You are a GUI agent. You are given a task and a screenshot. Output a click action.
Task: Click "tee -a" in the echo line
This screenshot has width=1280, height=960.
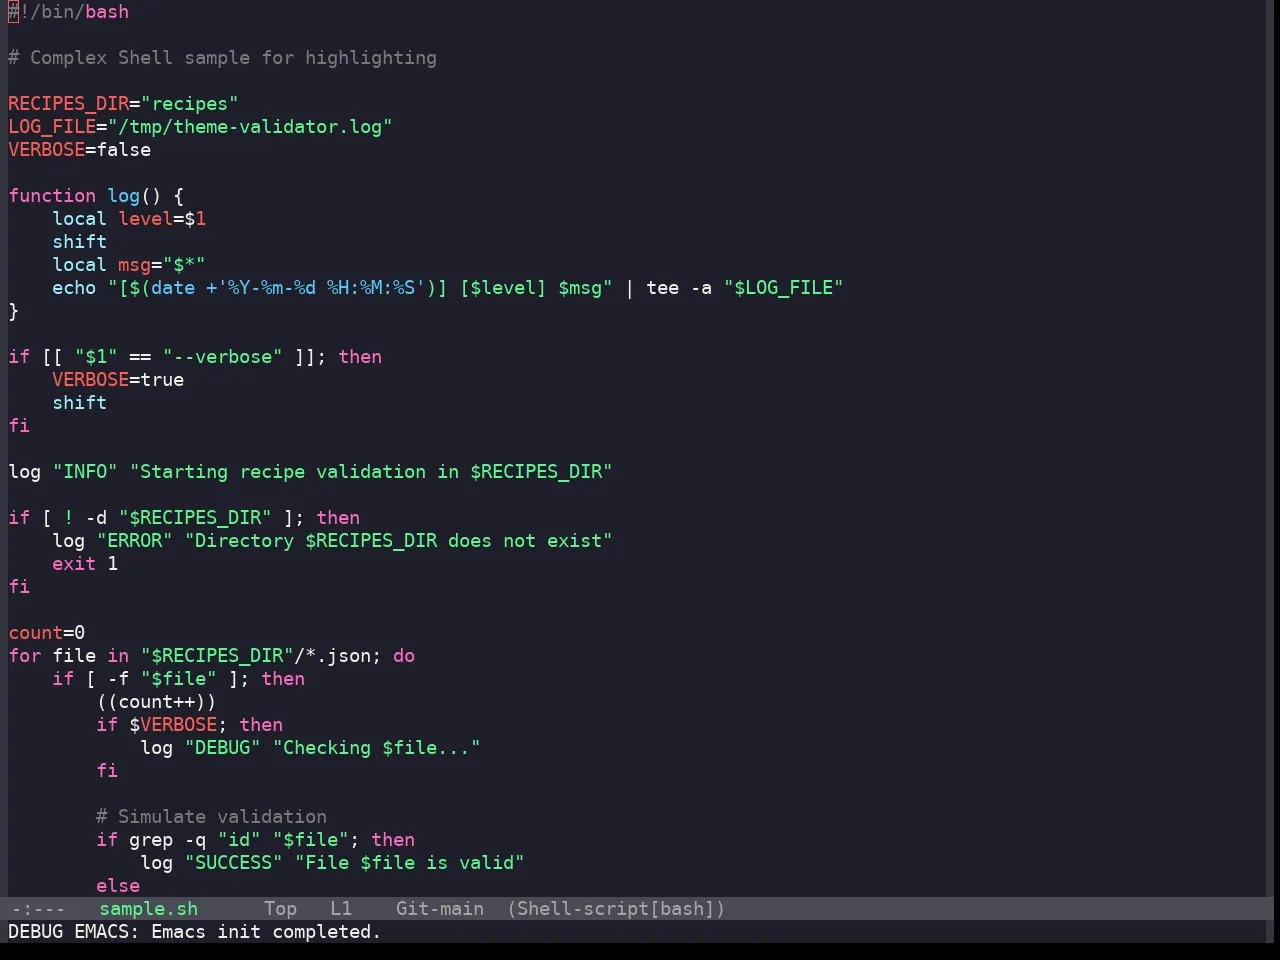click(679, 288)
